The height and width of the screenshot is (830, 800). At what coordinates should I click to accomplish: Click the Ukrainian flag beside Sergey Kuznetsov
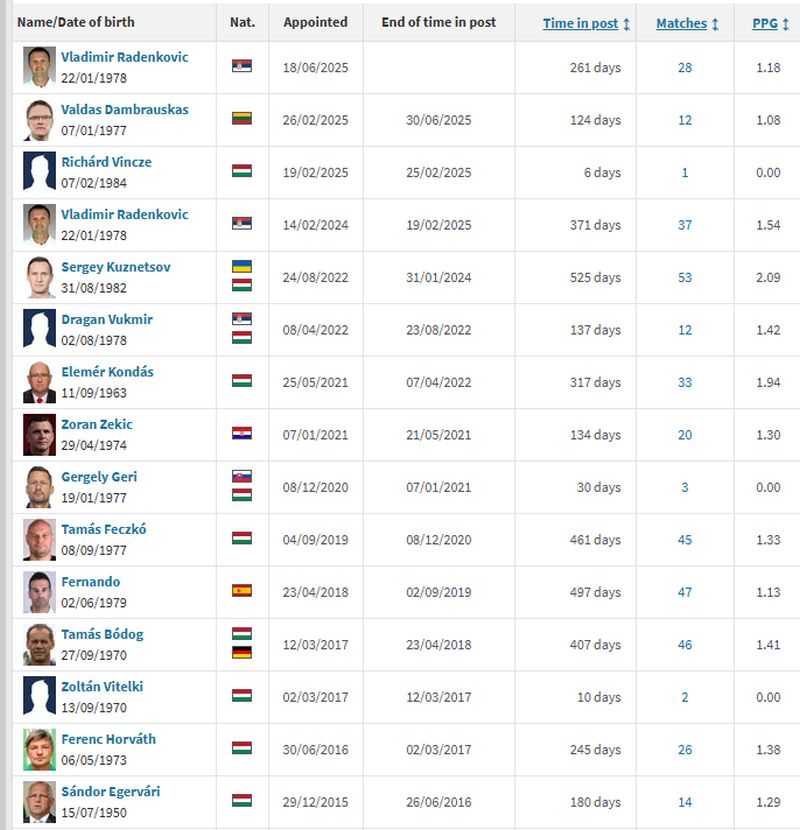point(242,267)
